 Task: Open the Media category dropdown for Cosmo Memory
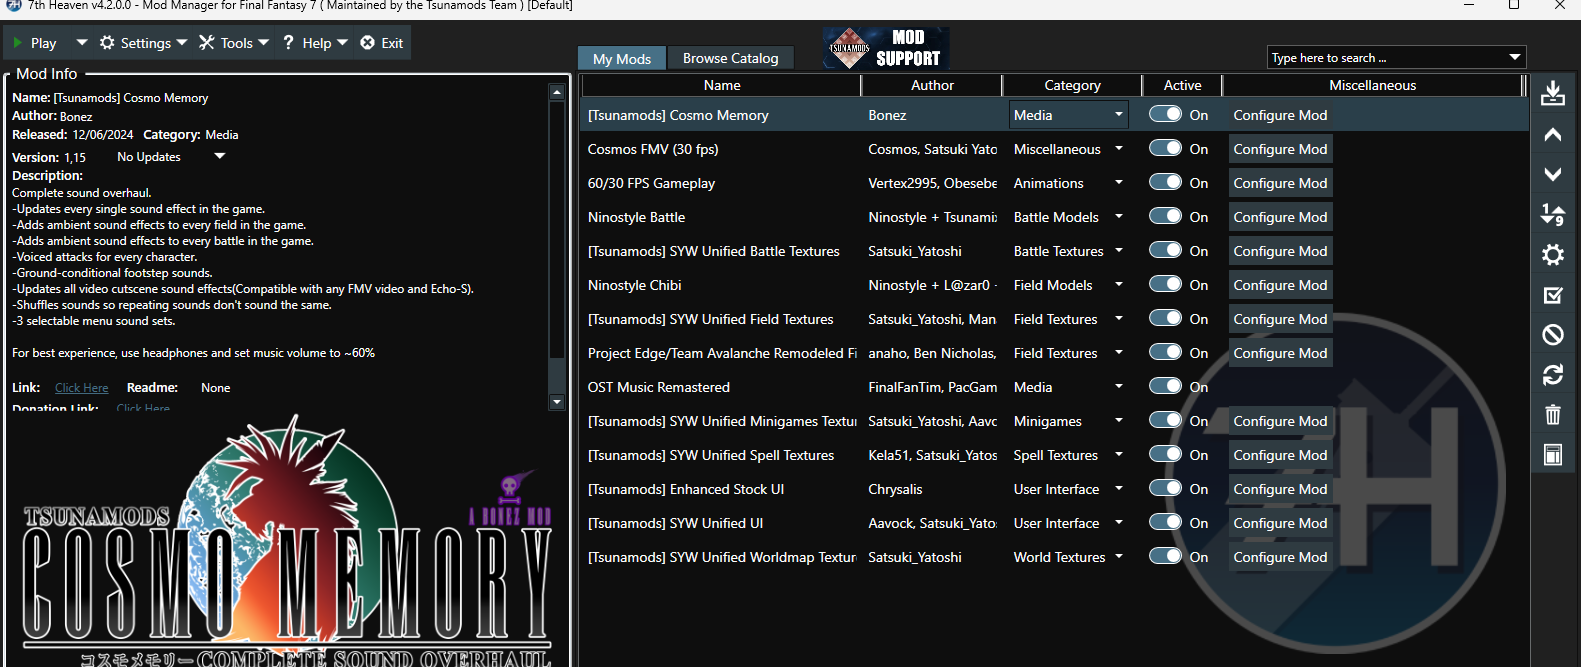pyautogui.click(x=1068, y=115)
